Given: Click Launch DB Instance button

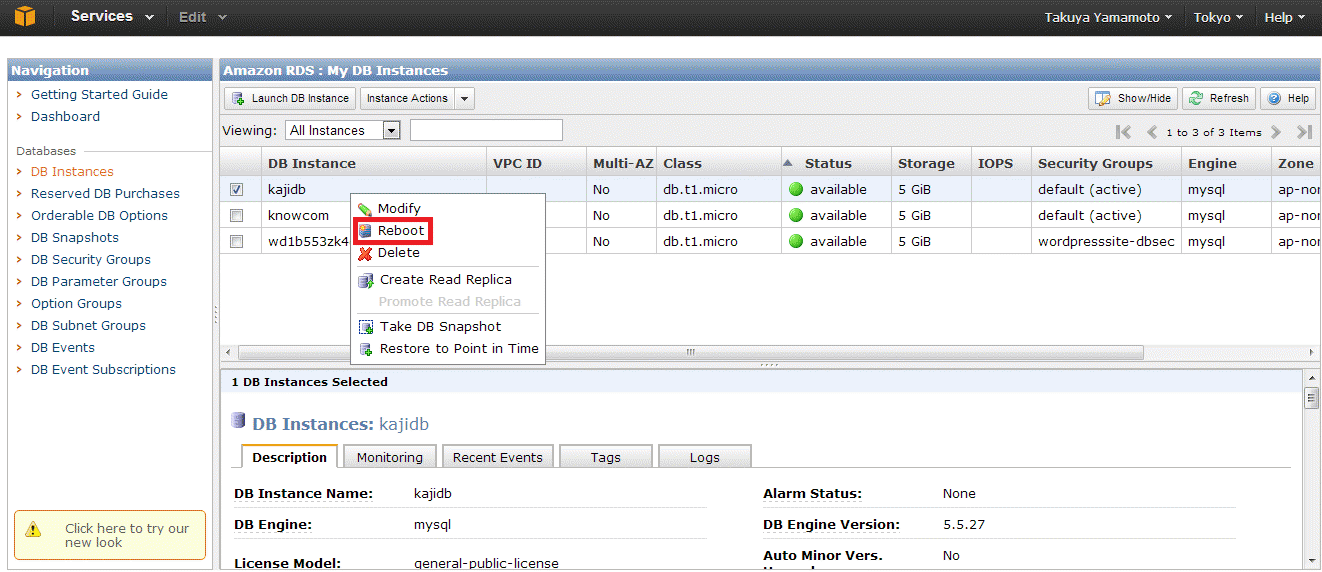Looking at the screenshot, I should coord(290,98).
